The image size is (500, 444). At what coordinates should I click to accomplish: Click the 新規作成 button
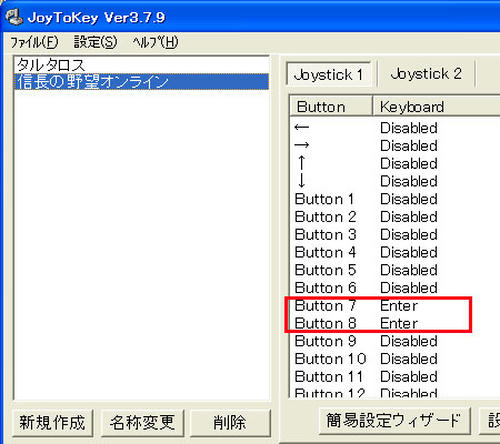[x=52, y=423]
